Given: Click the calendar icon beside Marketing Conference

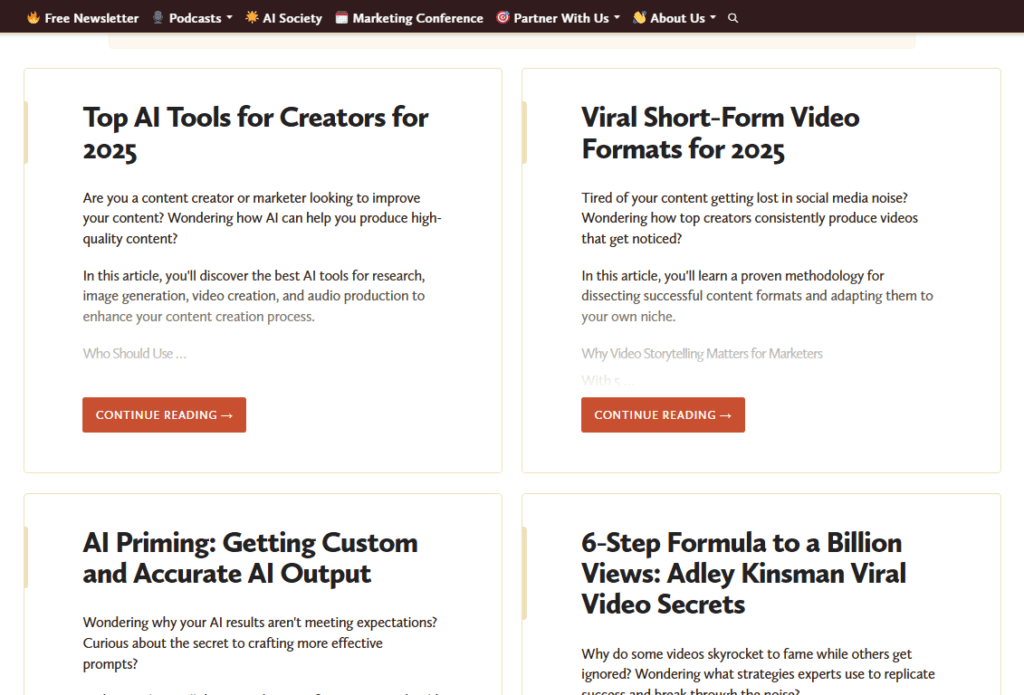Looking at the screenshot, I should tap(342, 18).
